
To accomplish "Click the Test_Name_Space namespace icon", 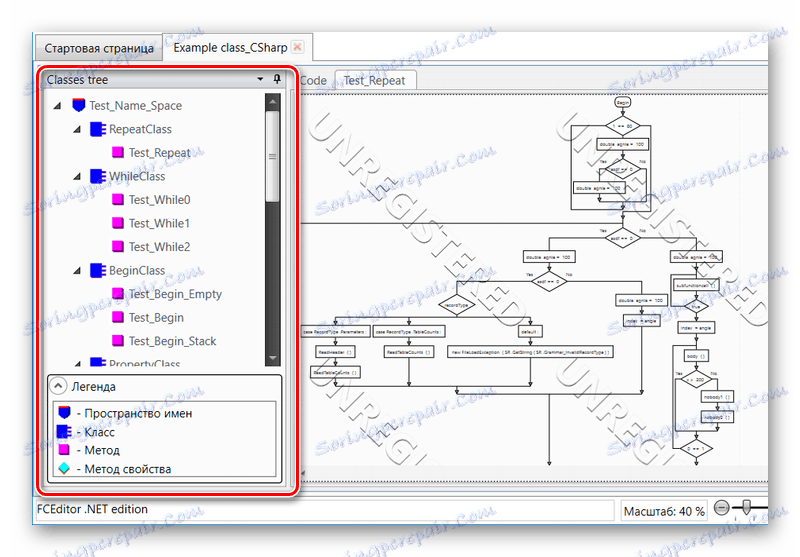I will point(78,106).
